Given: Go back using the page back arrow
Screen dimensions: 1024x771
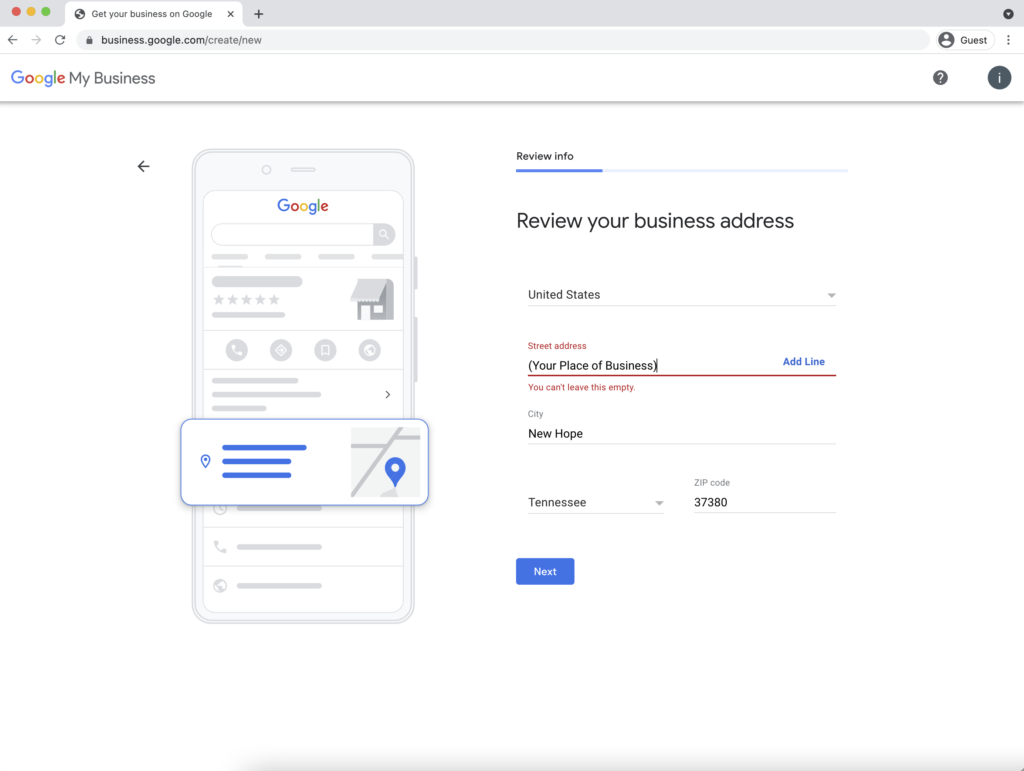Looking at the screenshot, I should coord(144,166).
